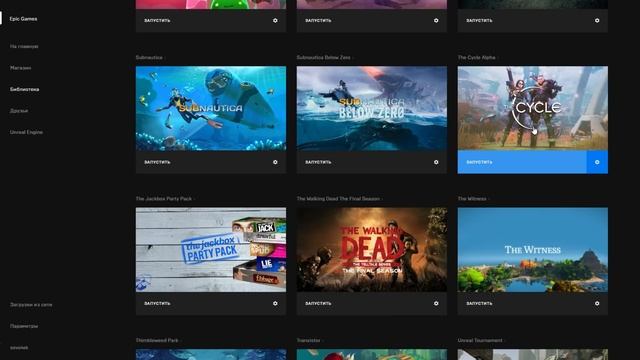Click the blue Запустить button for The Cycle
Screen dimensions: 640x360
pos(522,162)
